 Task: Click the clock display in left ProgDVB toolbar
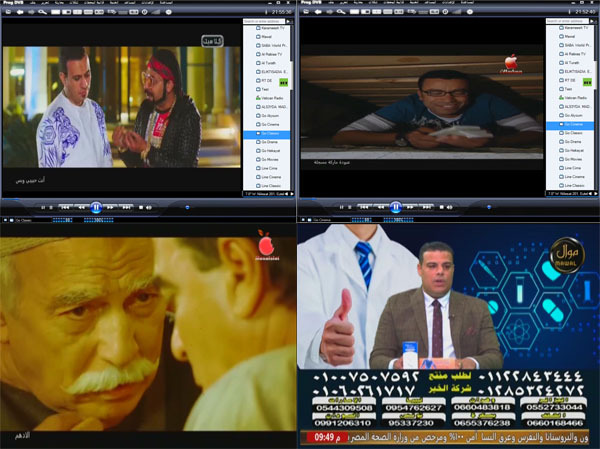(x=282, y=12)
